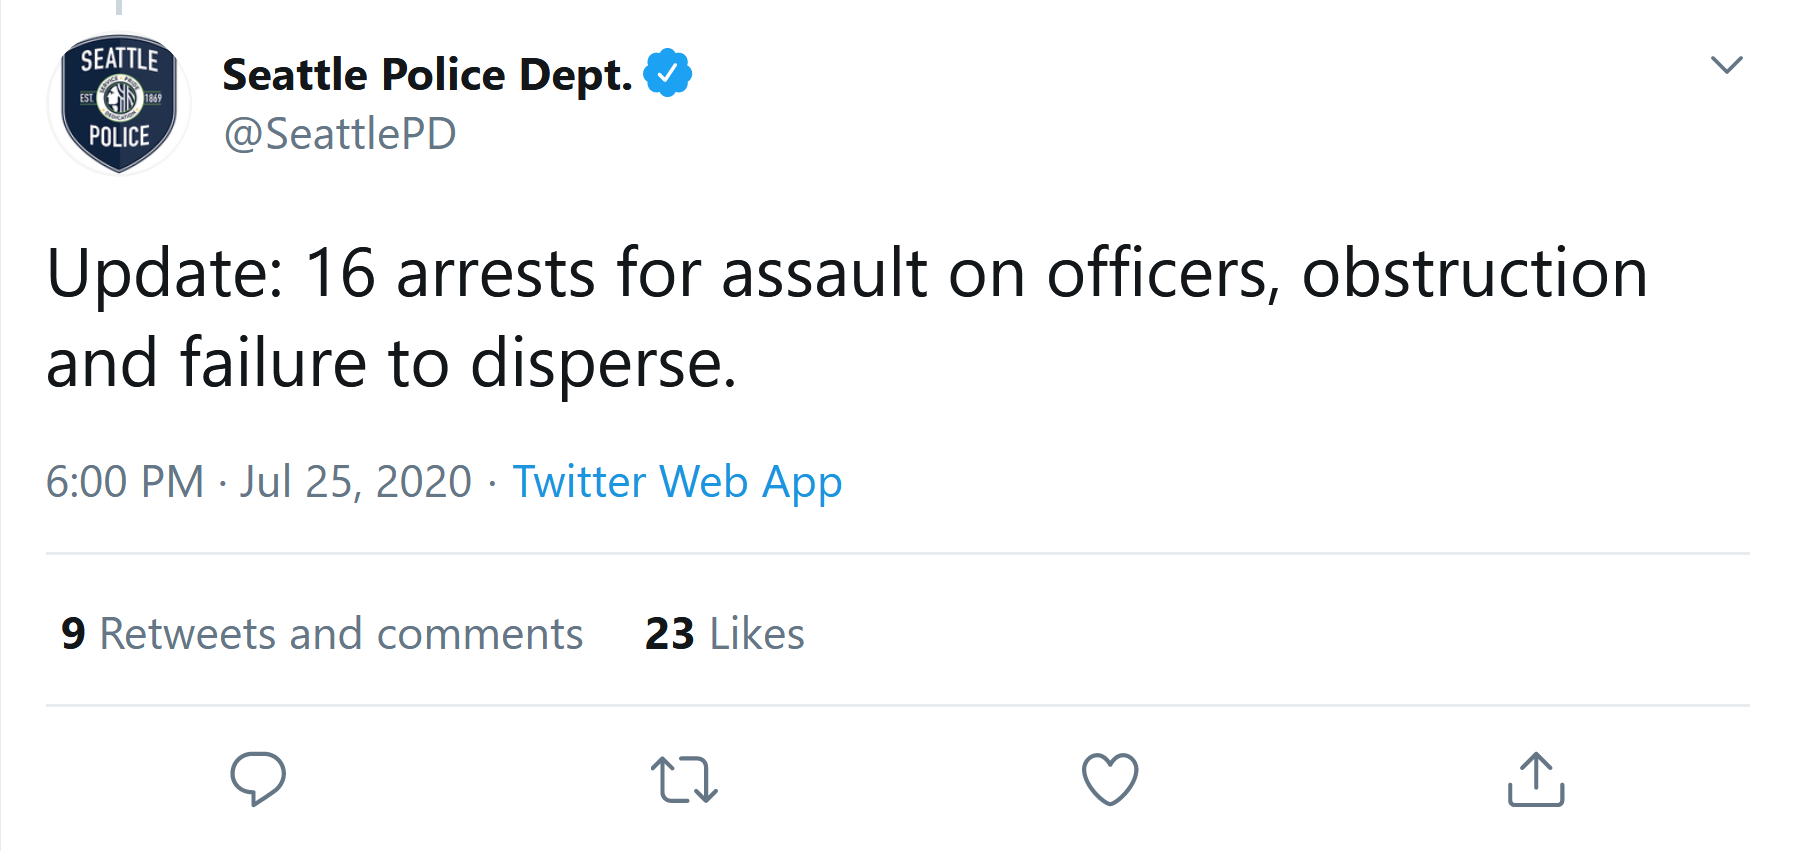1794x851 pixels.
Task: Open the Seattle Police Dept. profile name
Action: 427,75
